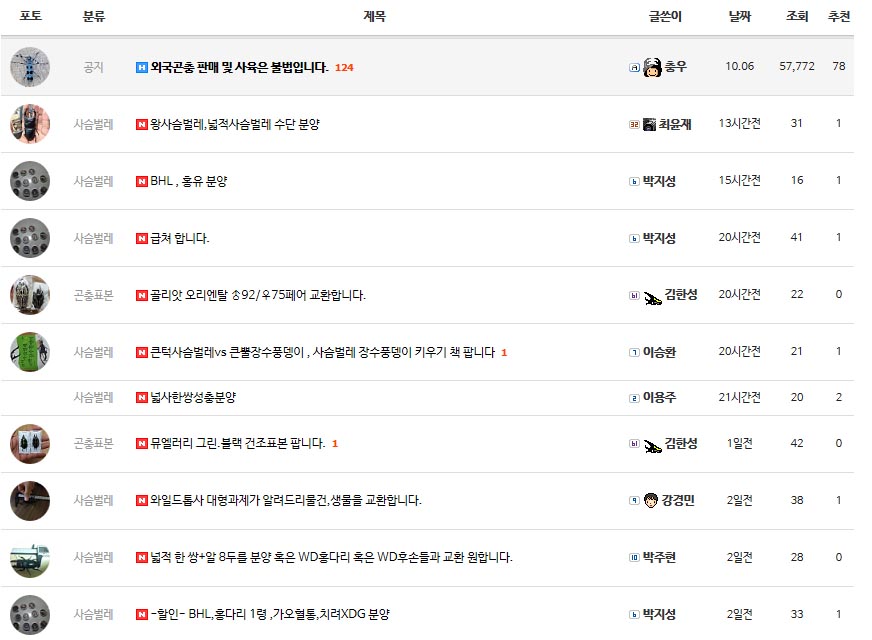872x640 pixels.
Task: Click the 124 comment count on notice
Action: 344,68
